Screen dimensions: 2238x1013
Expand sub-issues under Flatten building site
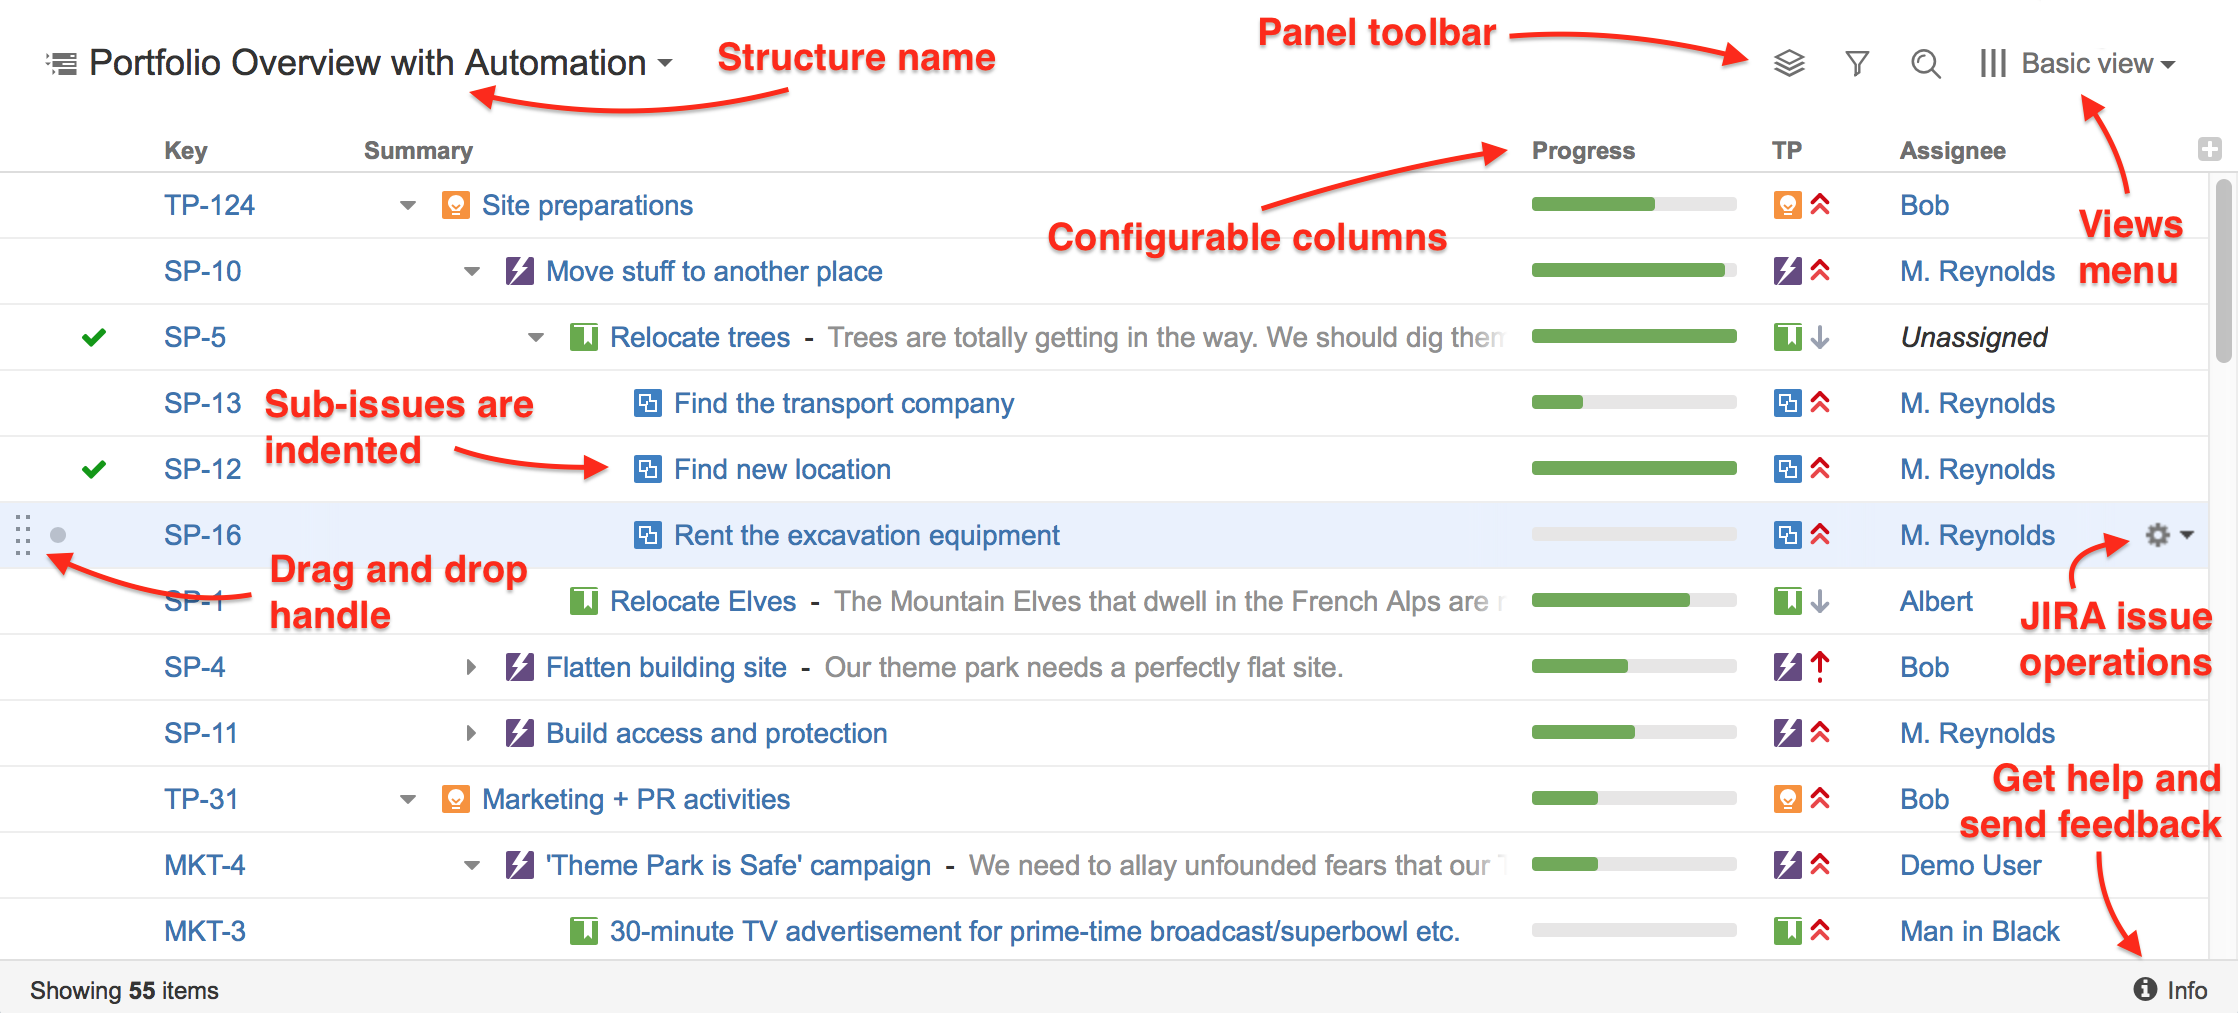(x=471, y=666)
